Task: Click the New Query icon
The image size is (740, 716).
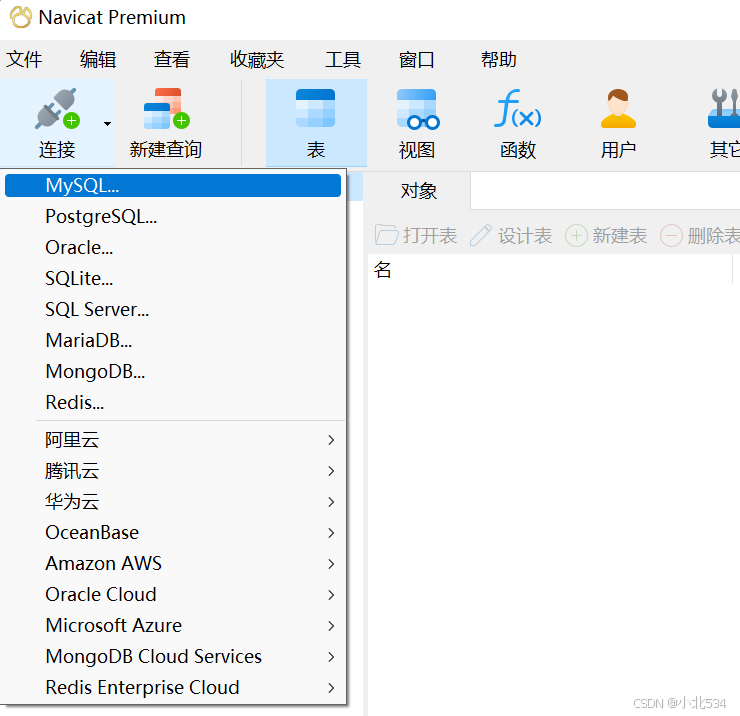Action: pos(167,109)
